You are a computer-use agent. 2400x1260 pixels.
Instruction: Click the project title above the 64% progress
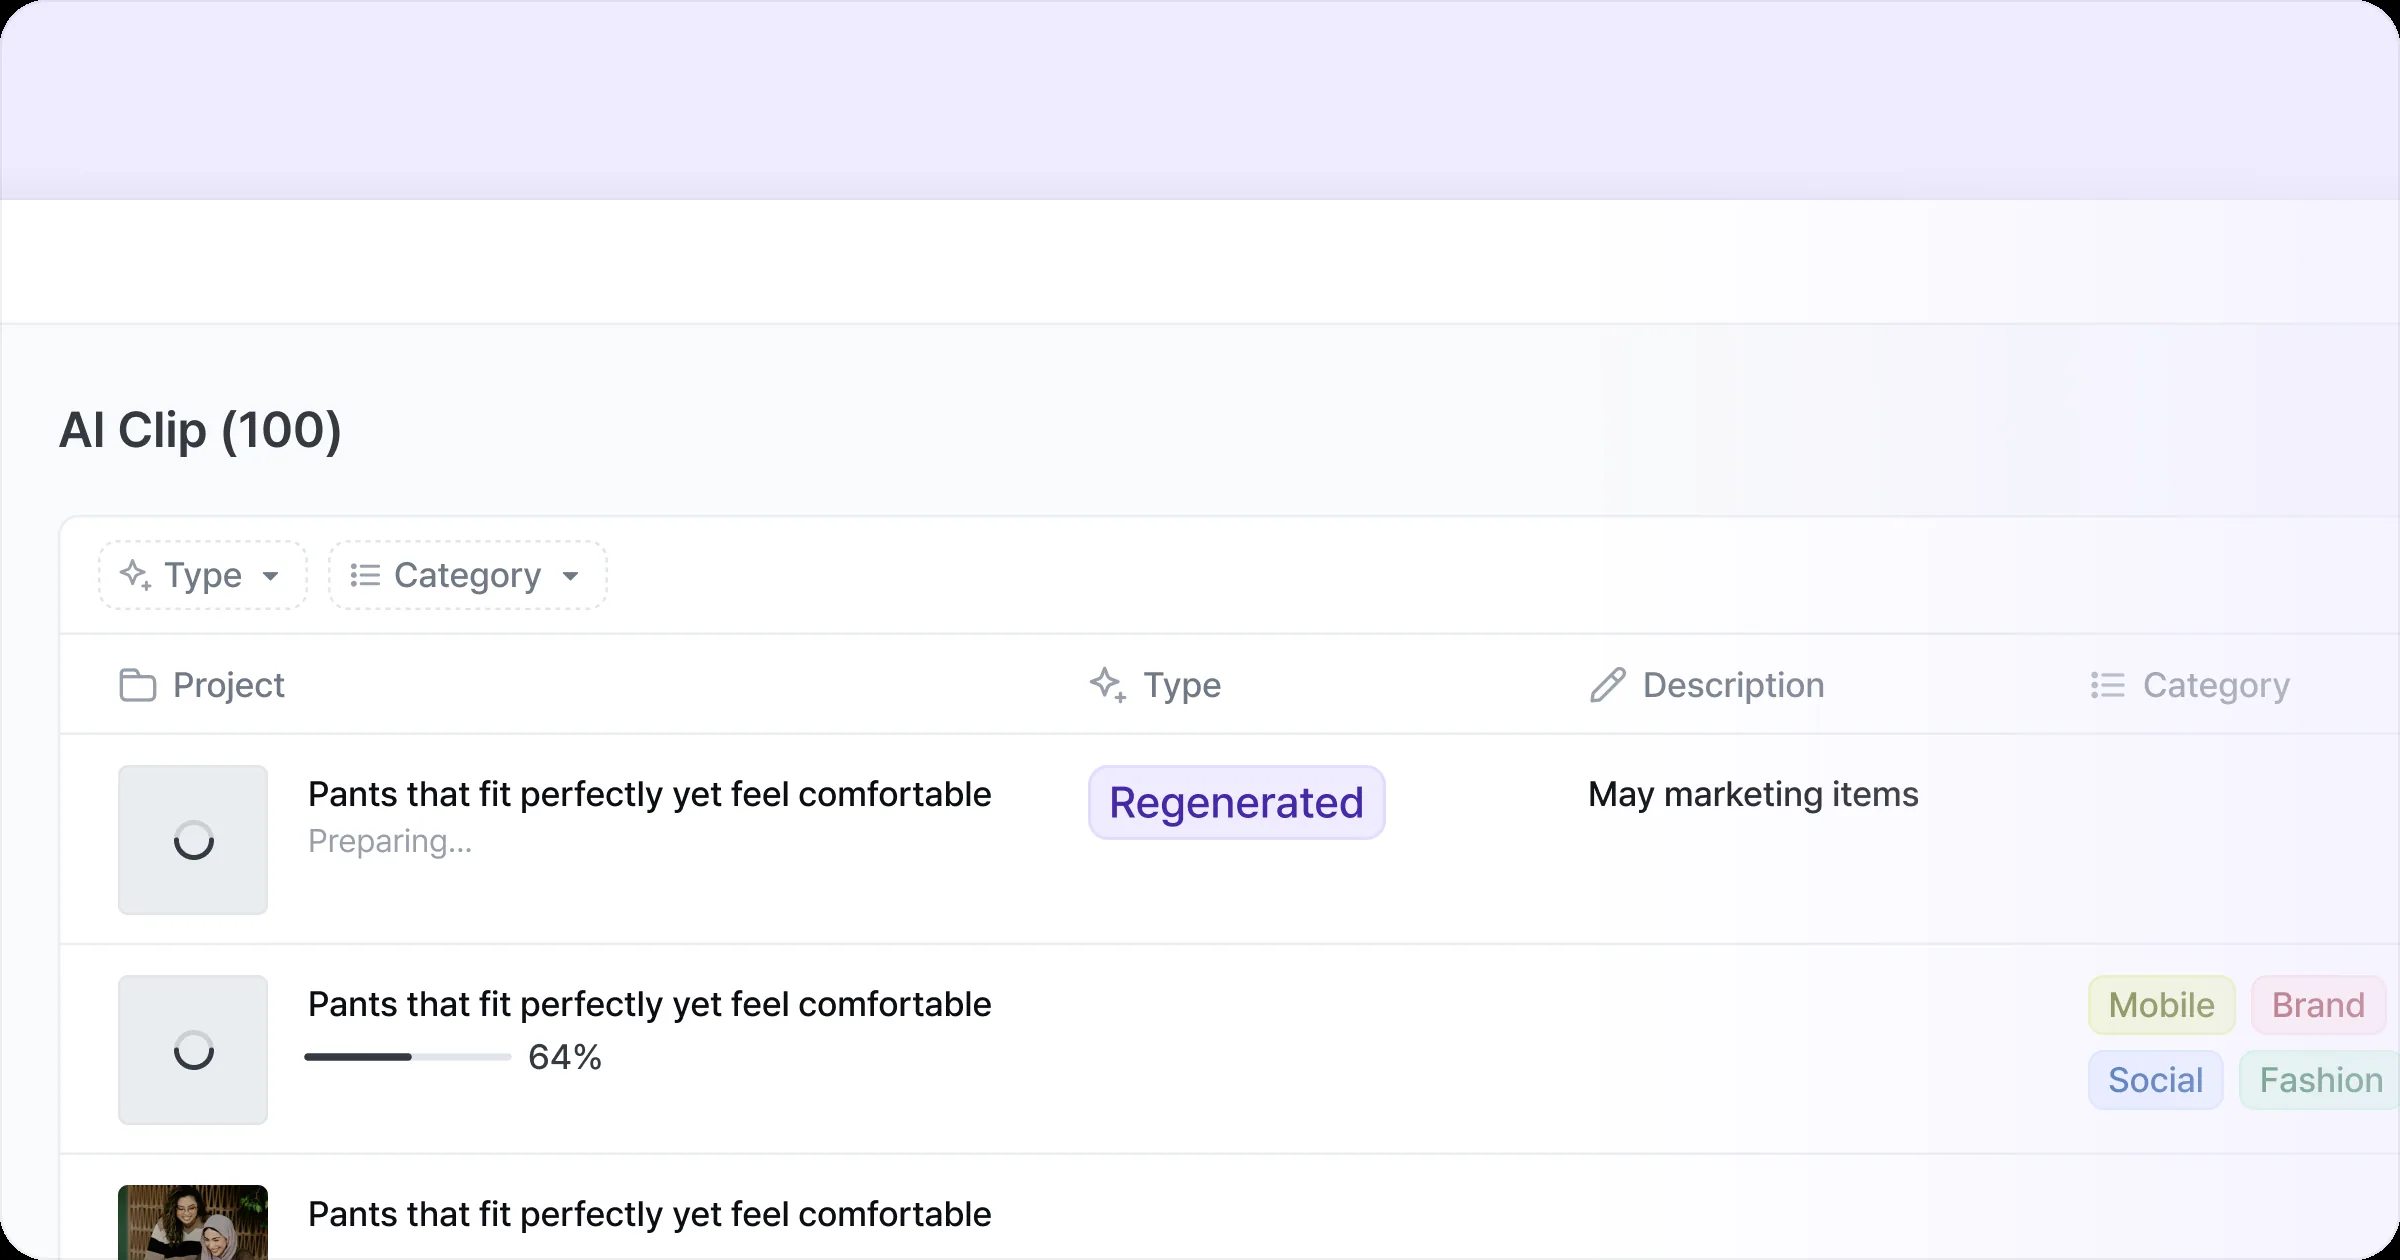[650, 1004]
